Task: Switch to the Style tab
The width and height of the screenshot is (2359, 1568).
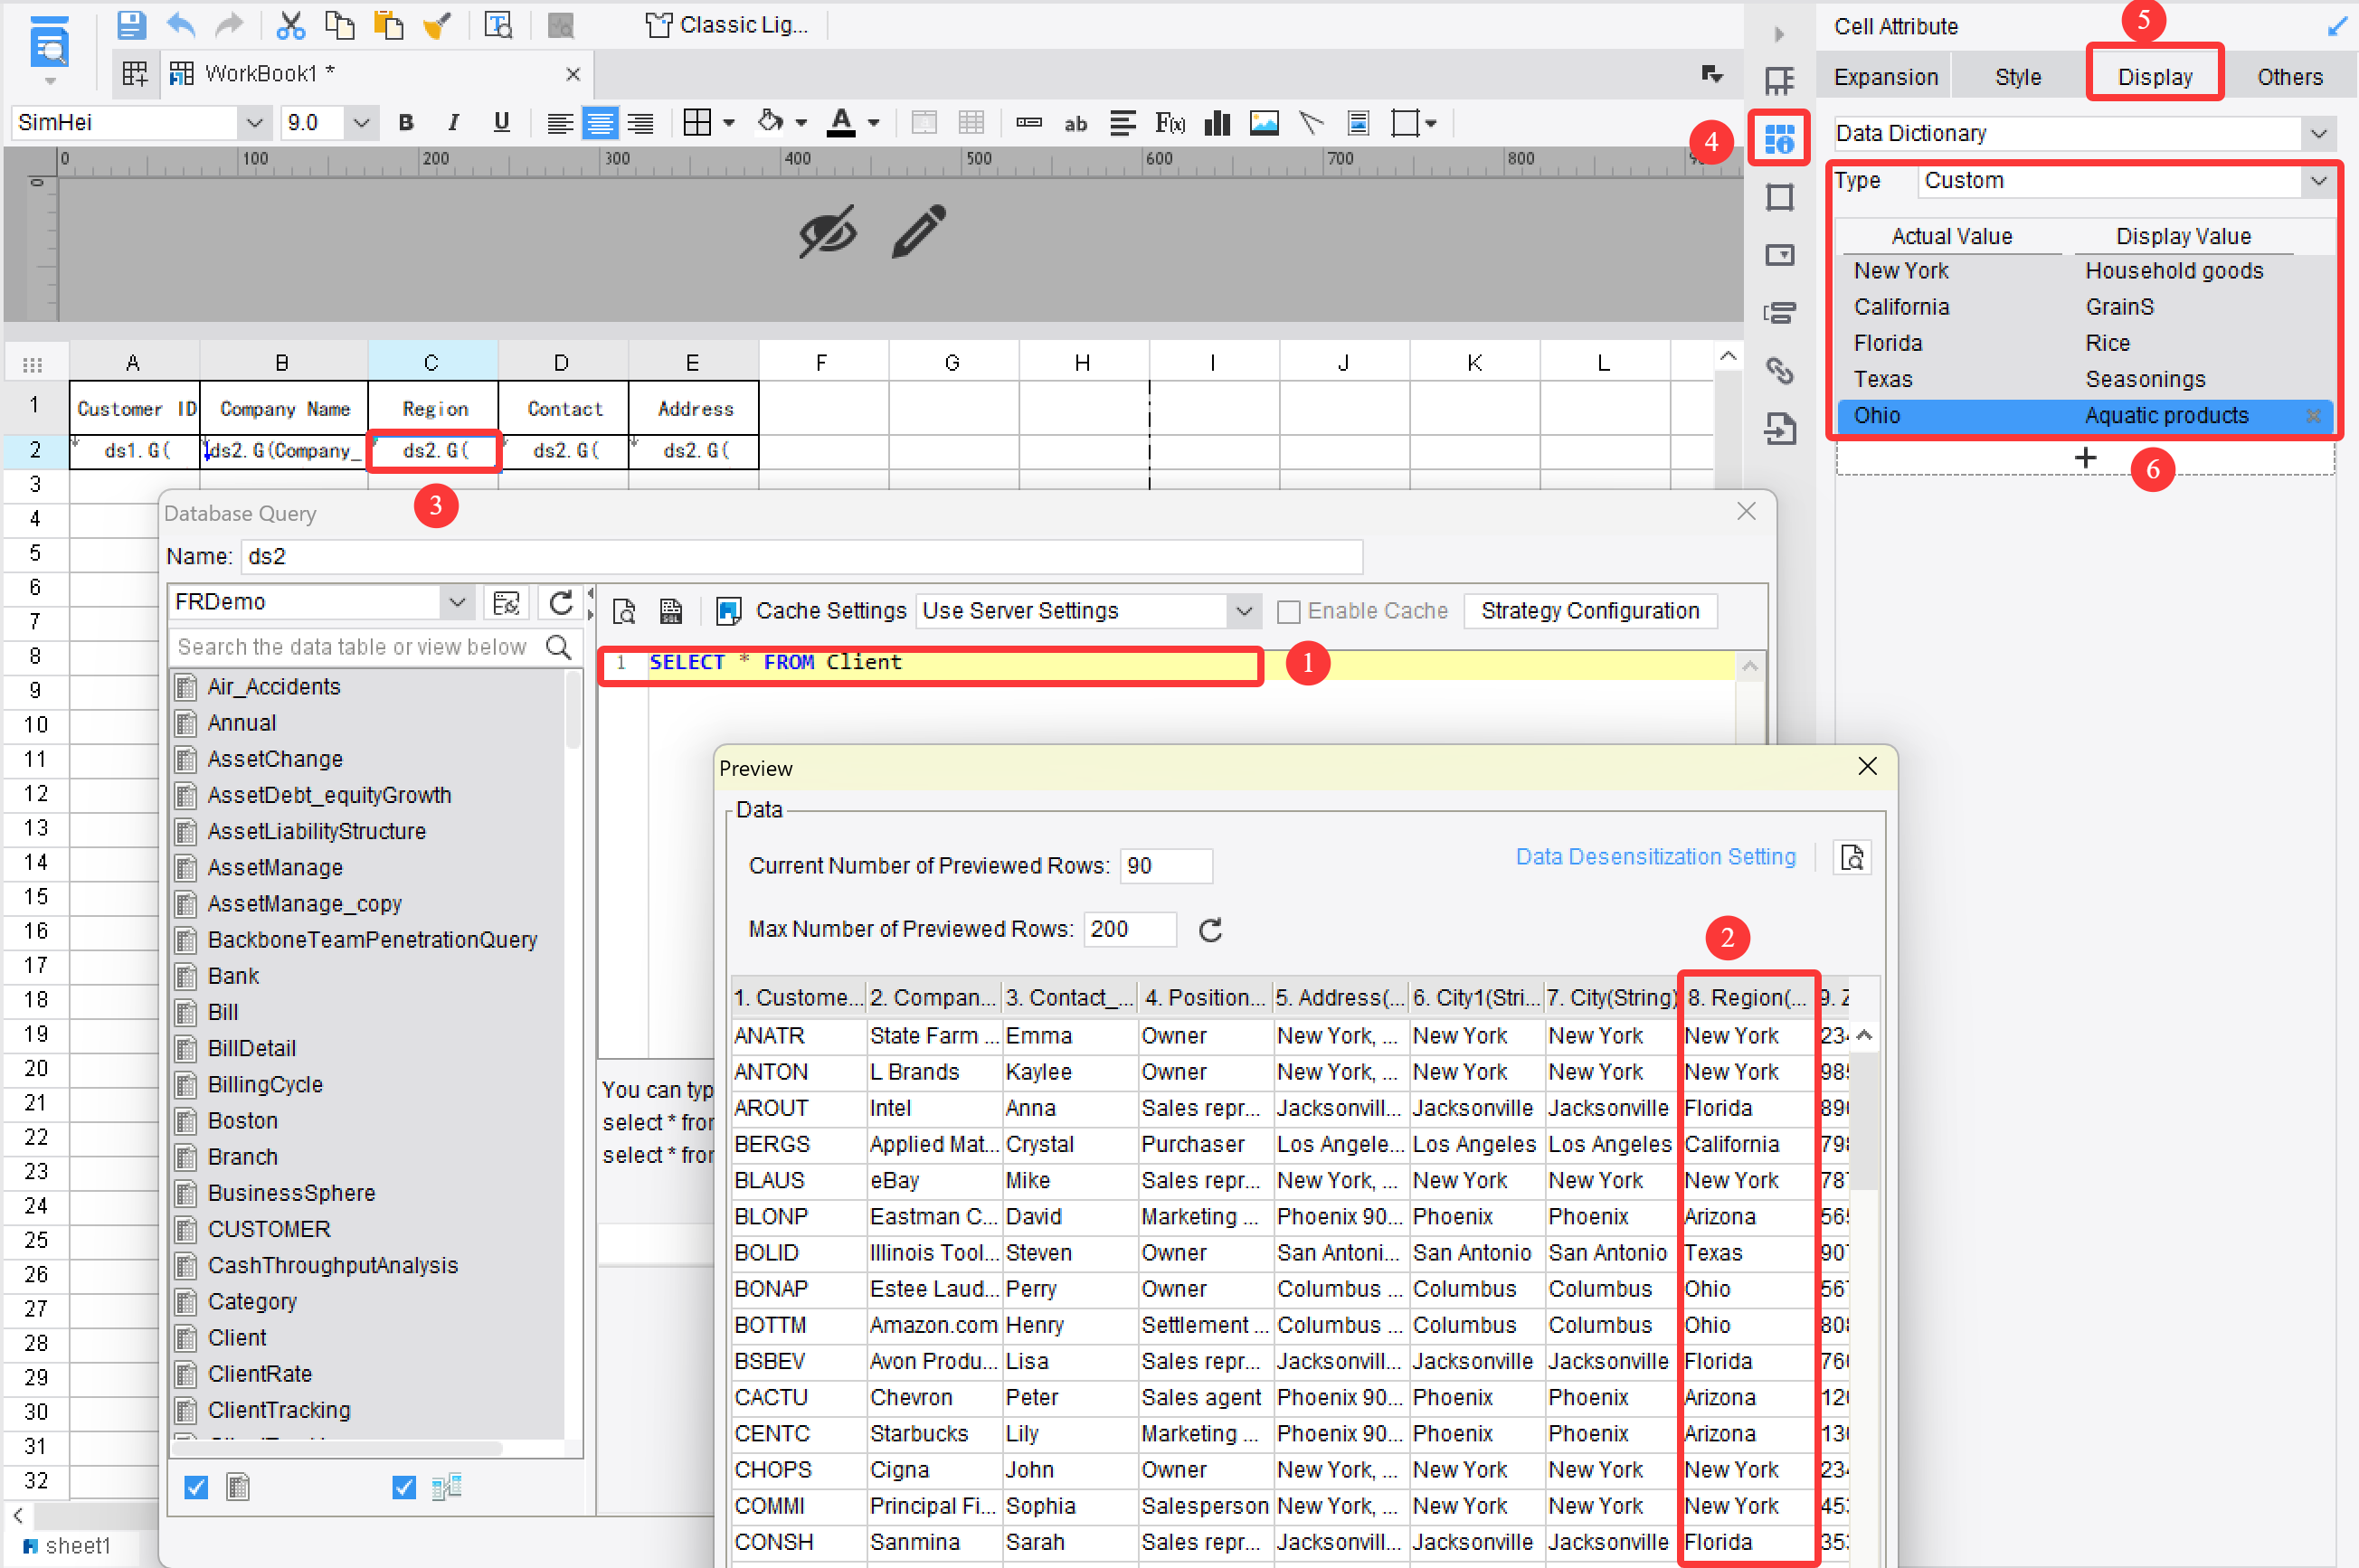Action: pos(2017,77)
